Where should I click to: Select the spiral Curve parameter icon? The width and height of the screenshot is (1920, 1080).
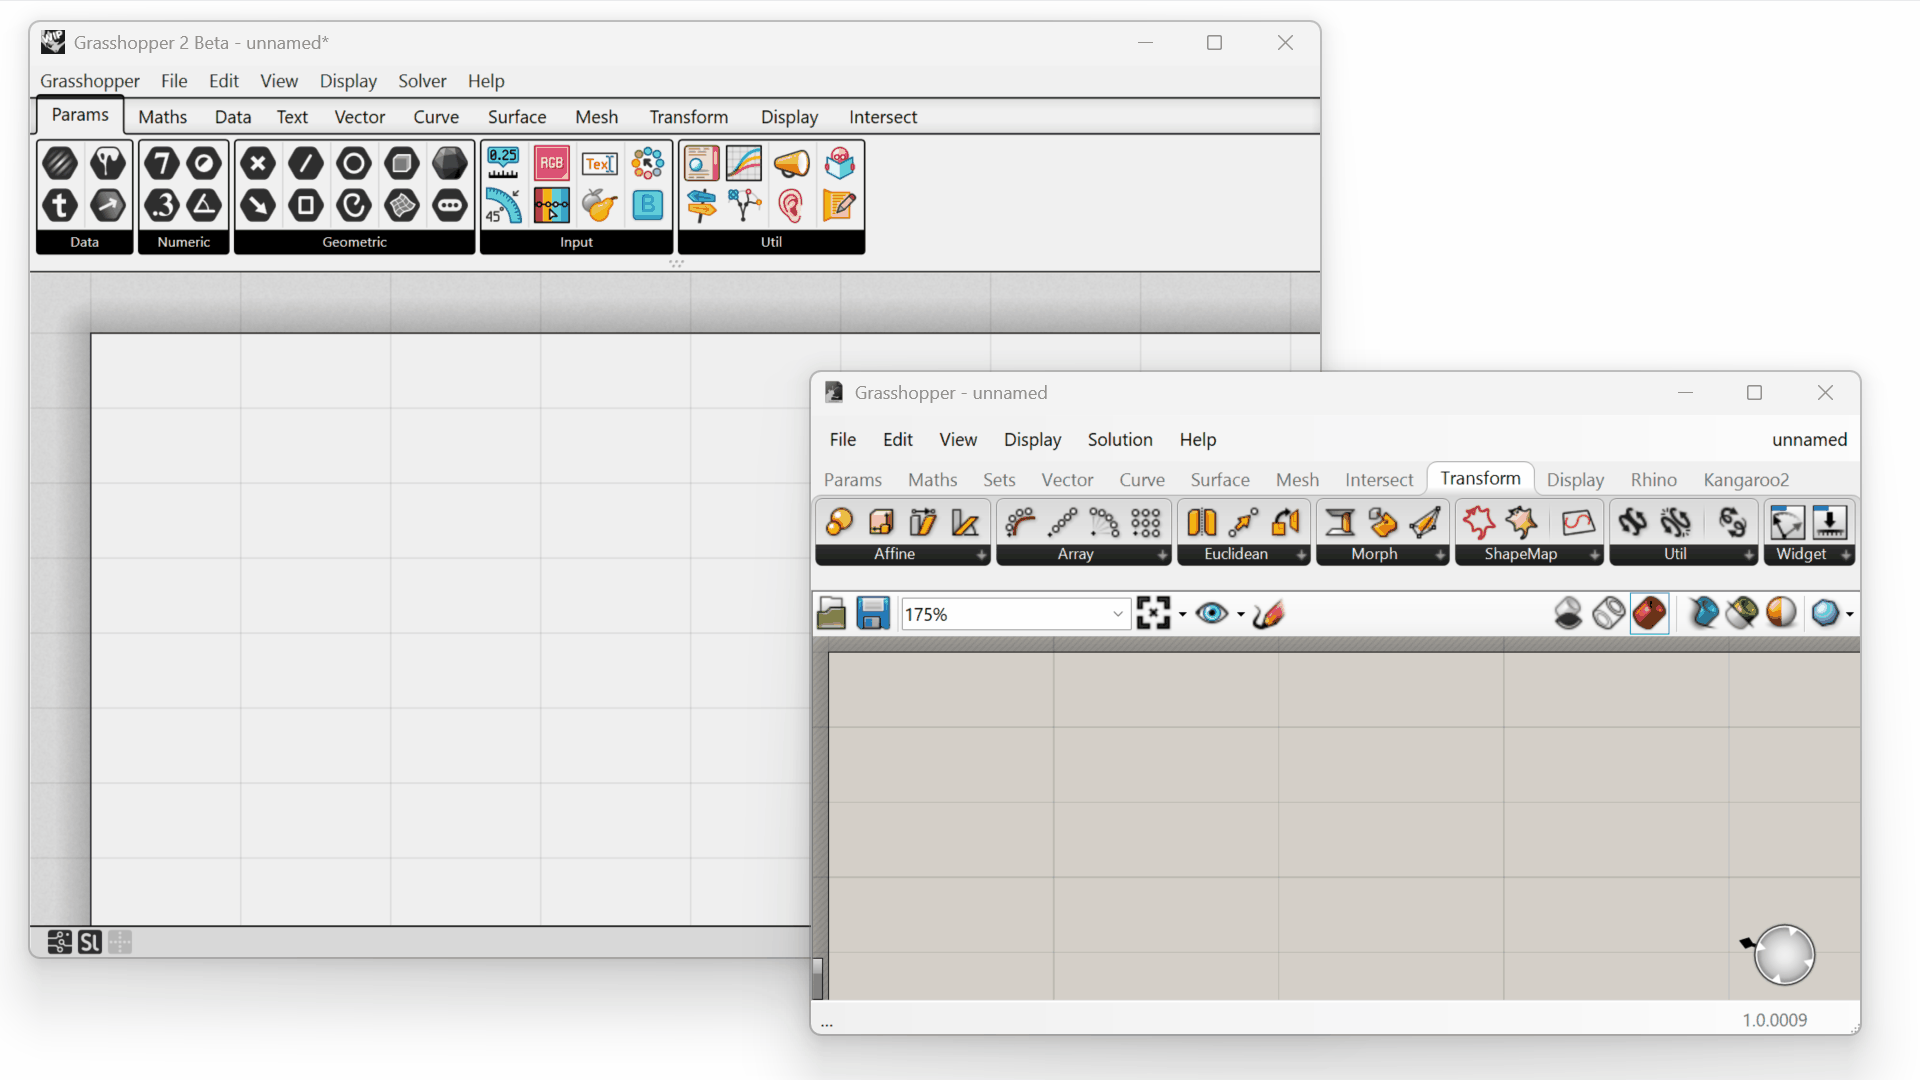(x=354, y=206)
